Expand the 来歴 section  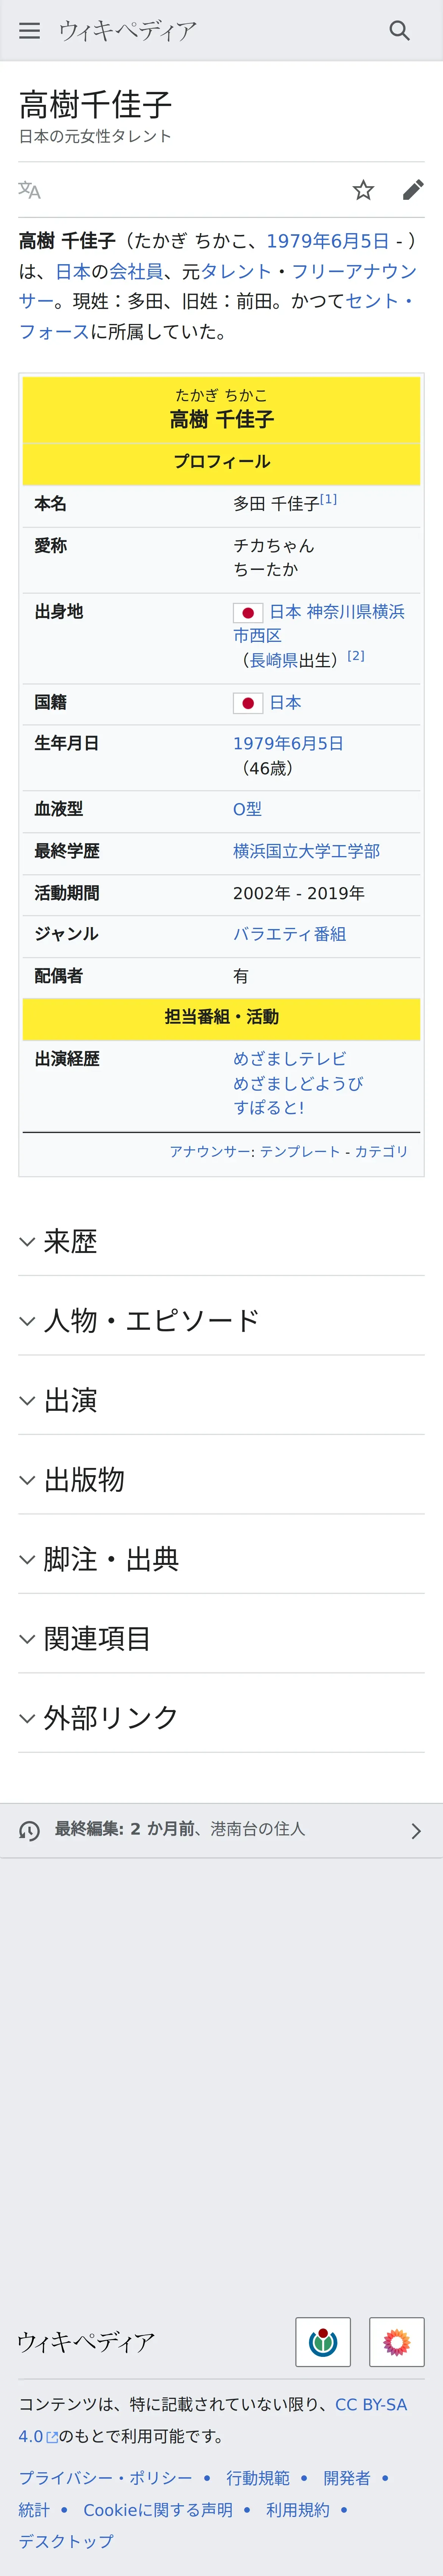221,1242
